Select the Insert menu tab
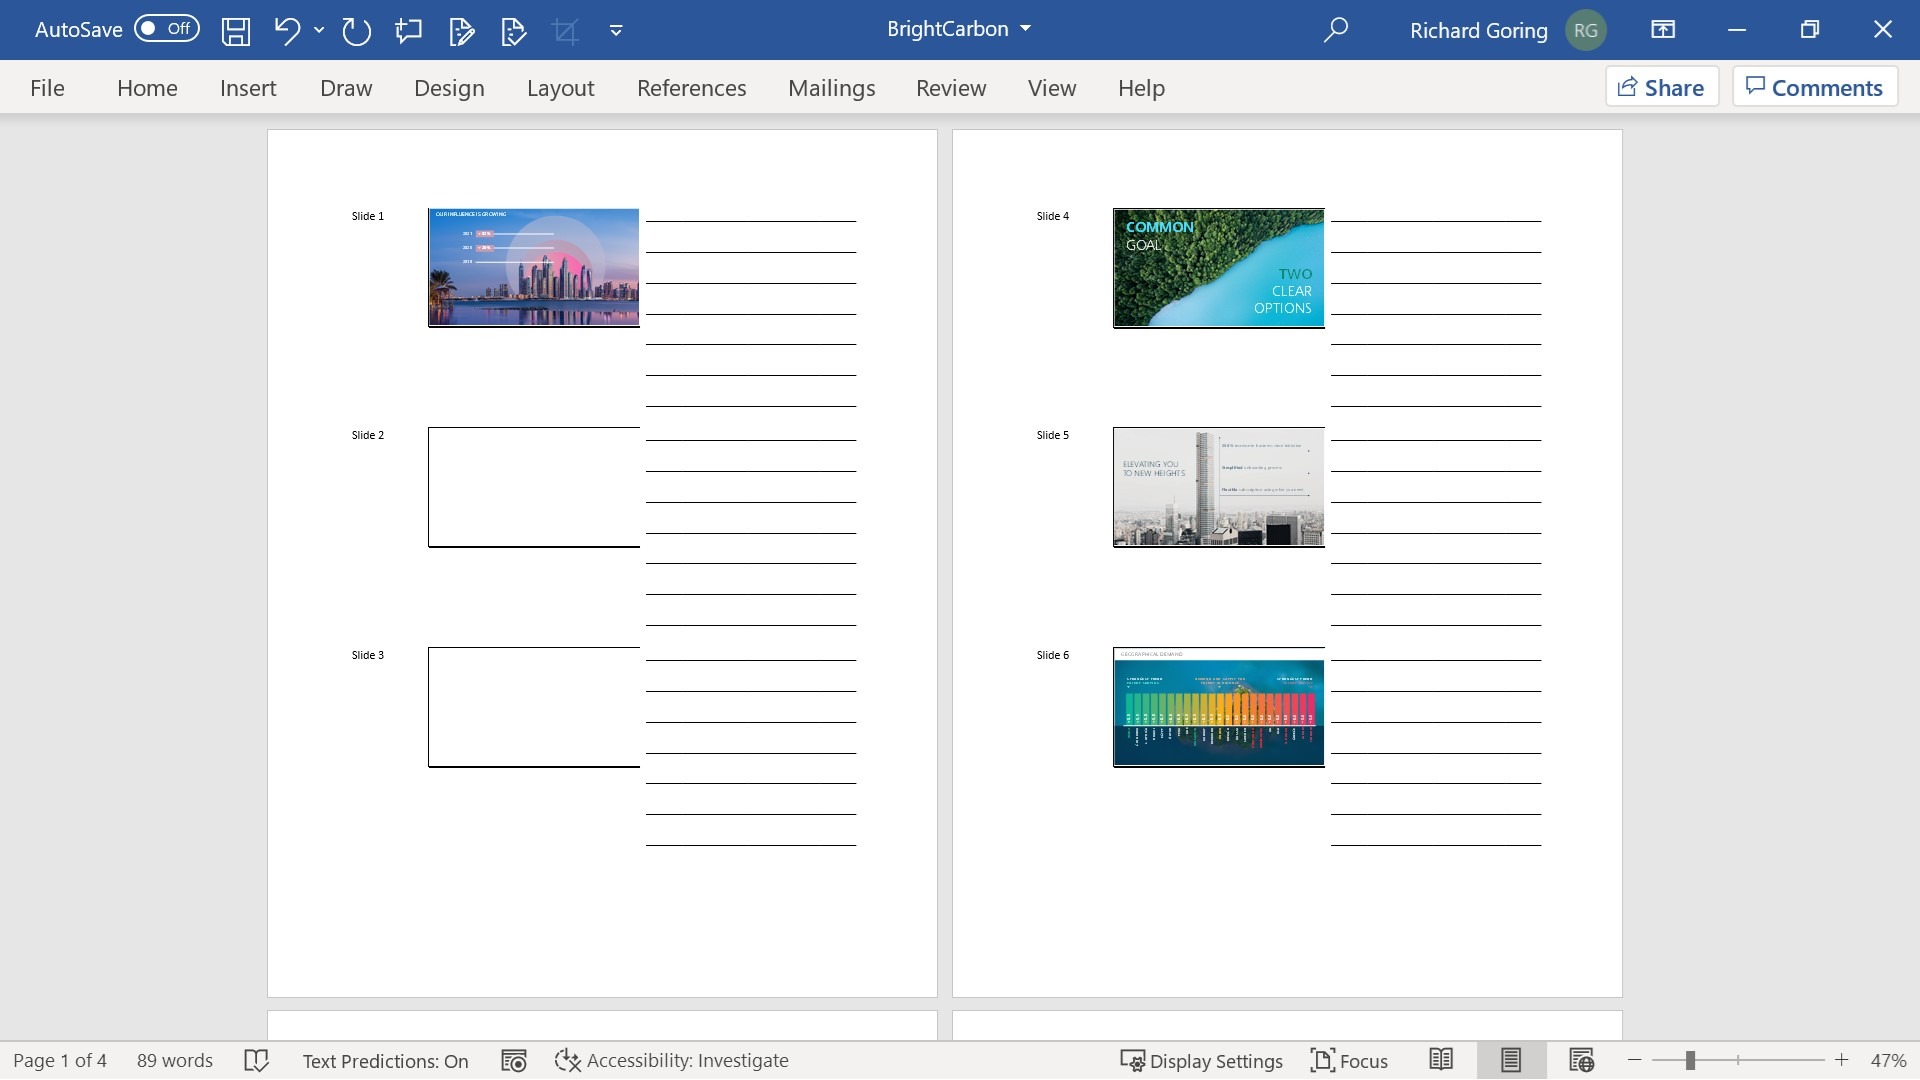1920x1080 pixels. point(248,87)
